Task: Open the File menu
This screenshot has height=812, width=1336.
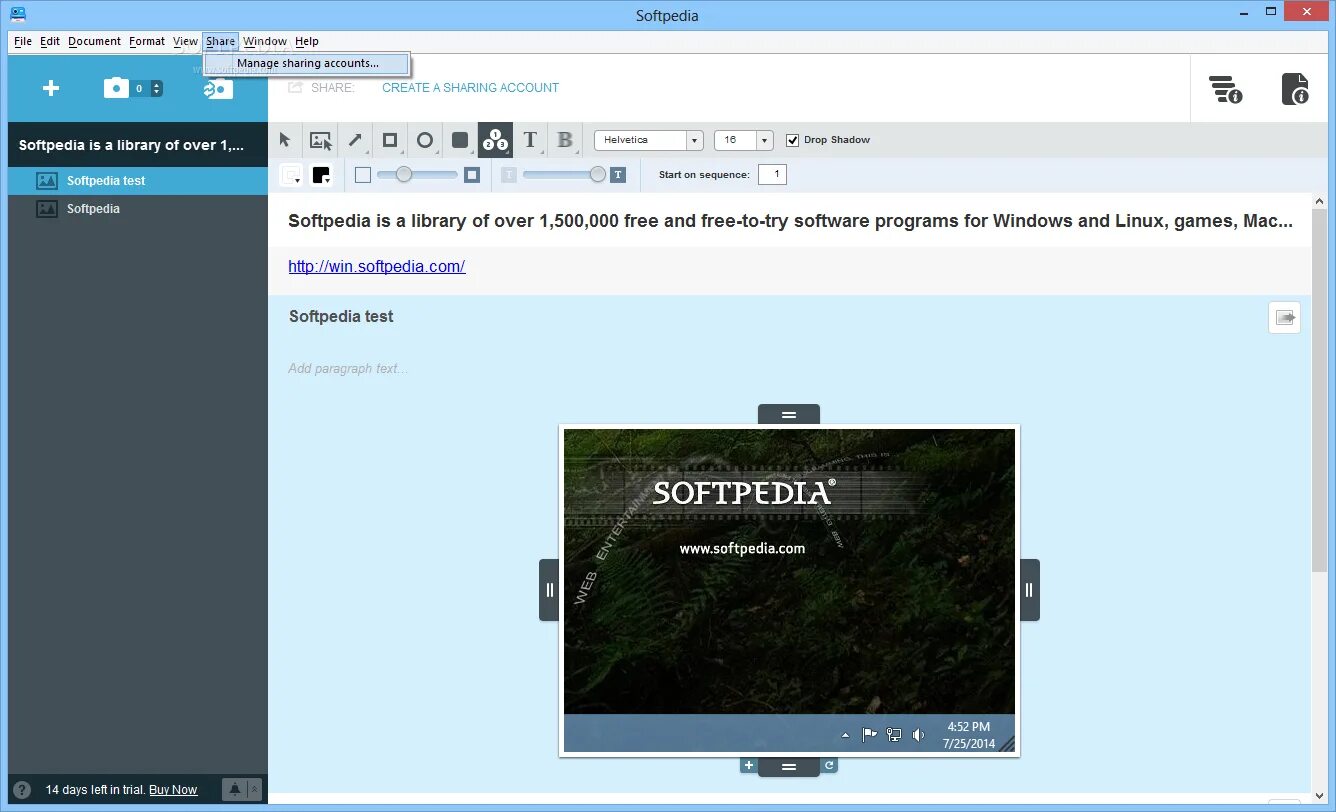Action: (23, 41)
